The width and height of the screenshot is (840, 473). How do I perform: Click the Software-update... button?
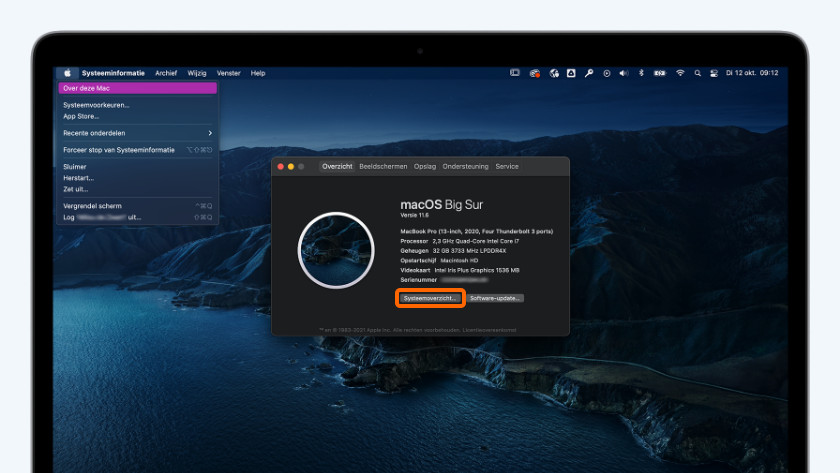495,298
